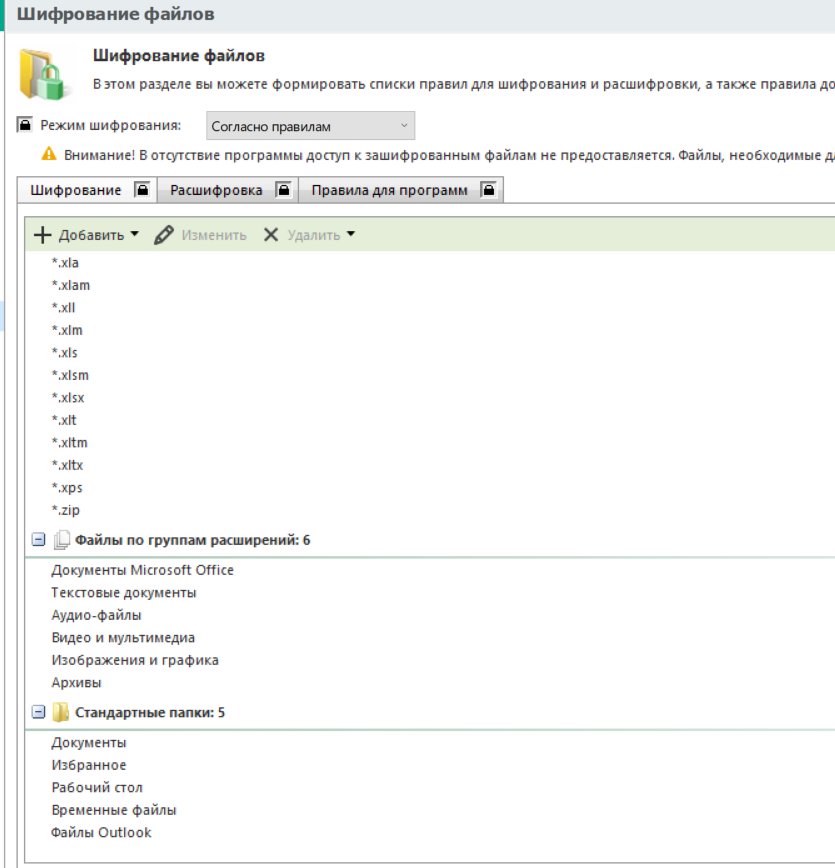Select the *.xlam extension row
Image resolution: width=835 pixels, height=868 pixels.
430,286
